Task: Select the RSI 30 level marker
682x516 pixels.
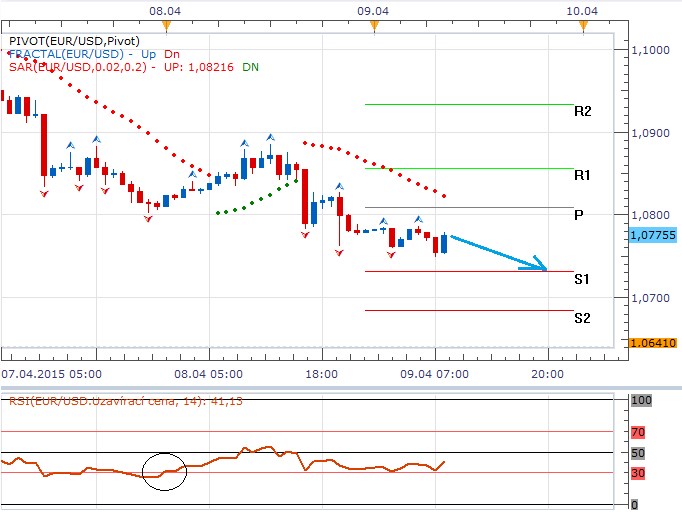Action: 640,473
